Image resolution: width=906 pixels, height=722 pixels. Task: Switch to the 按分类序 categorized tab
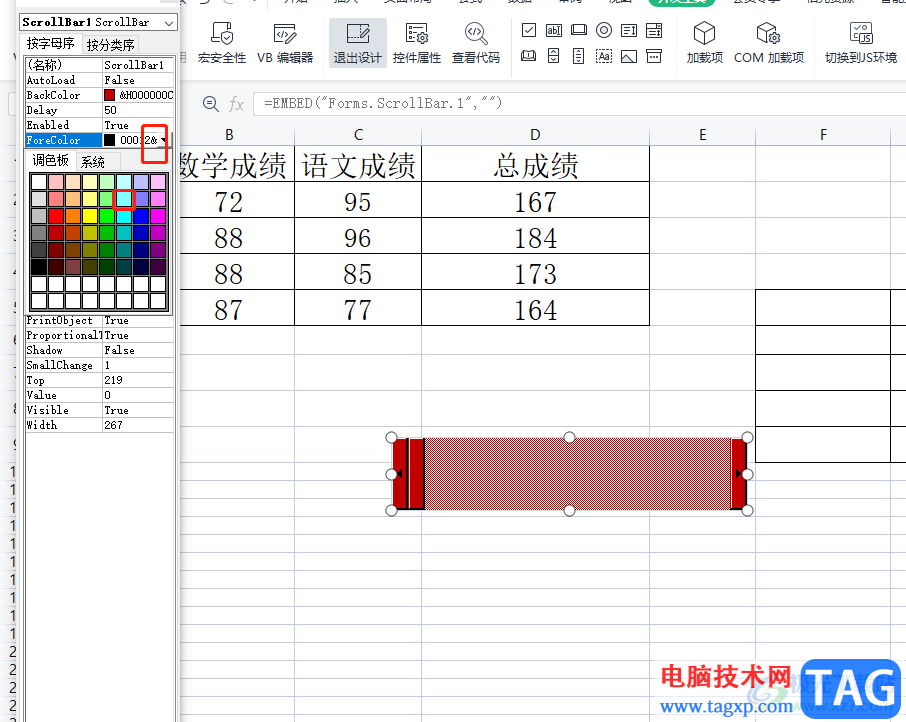(110, 44)
